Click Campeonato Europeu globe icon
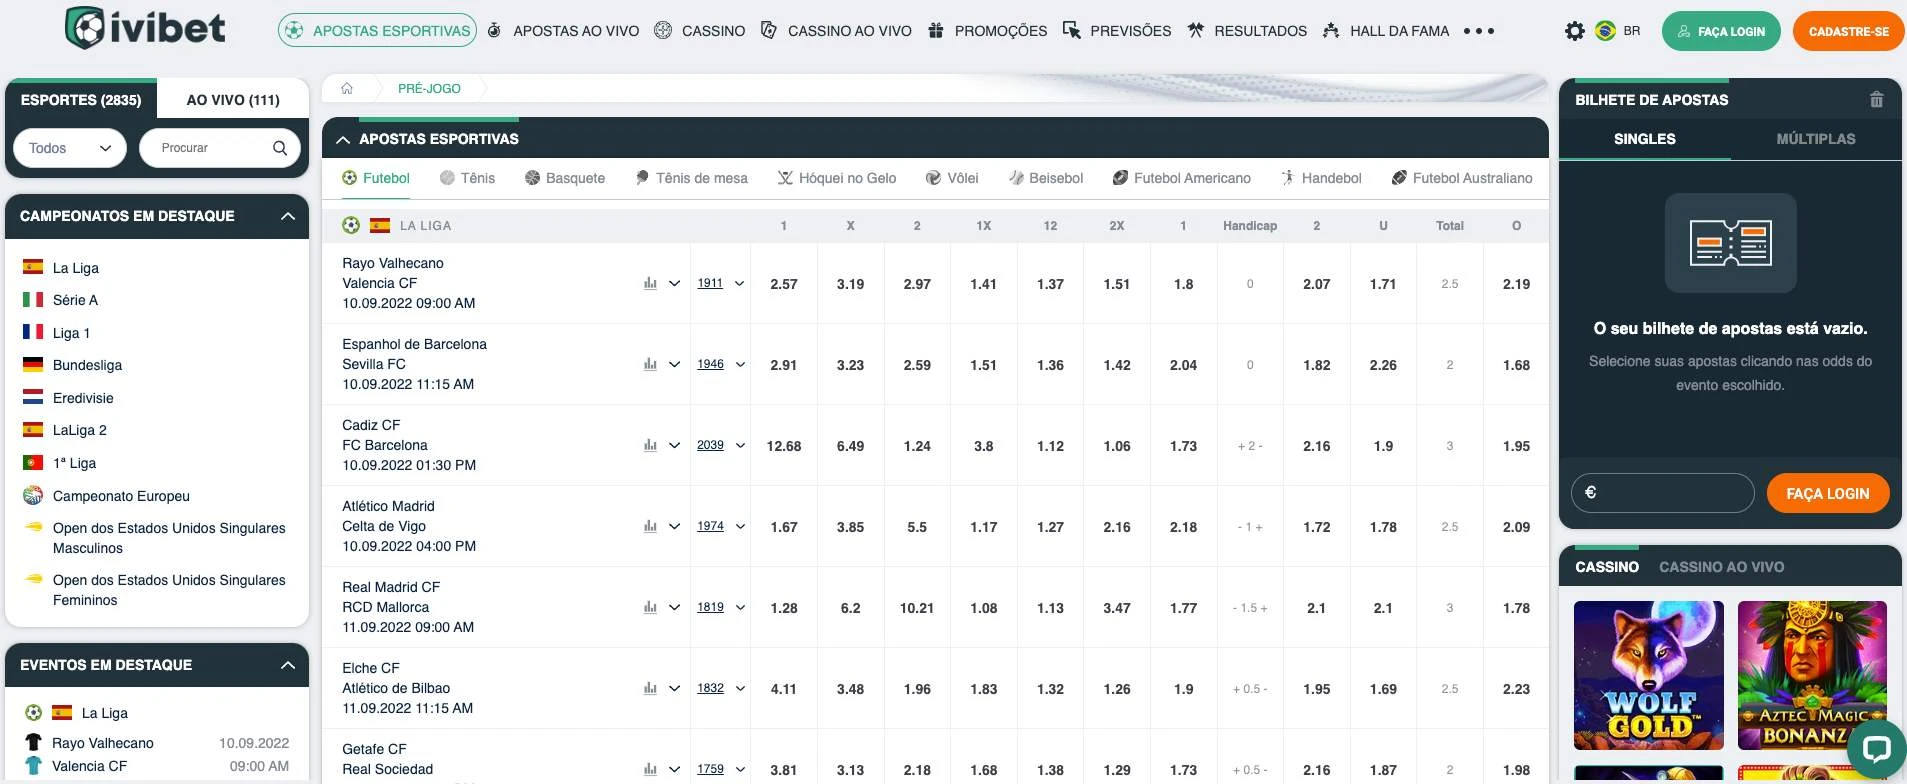The height and width of the screenshot is (784, 1907). 33,495
